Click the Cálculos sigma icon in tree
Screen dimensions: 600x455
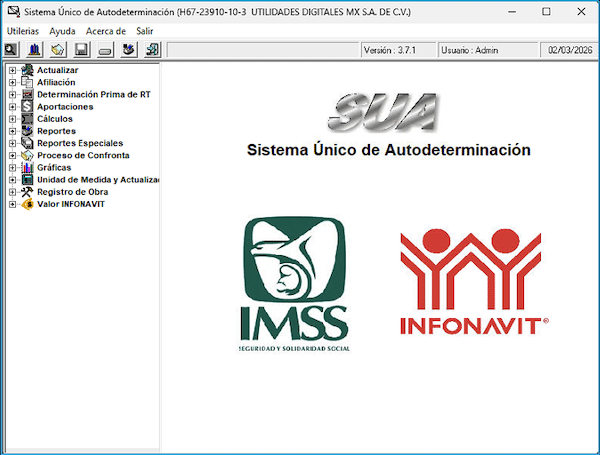click(x=27, y=119)
